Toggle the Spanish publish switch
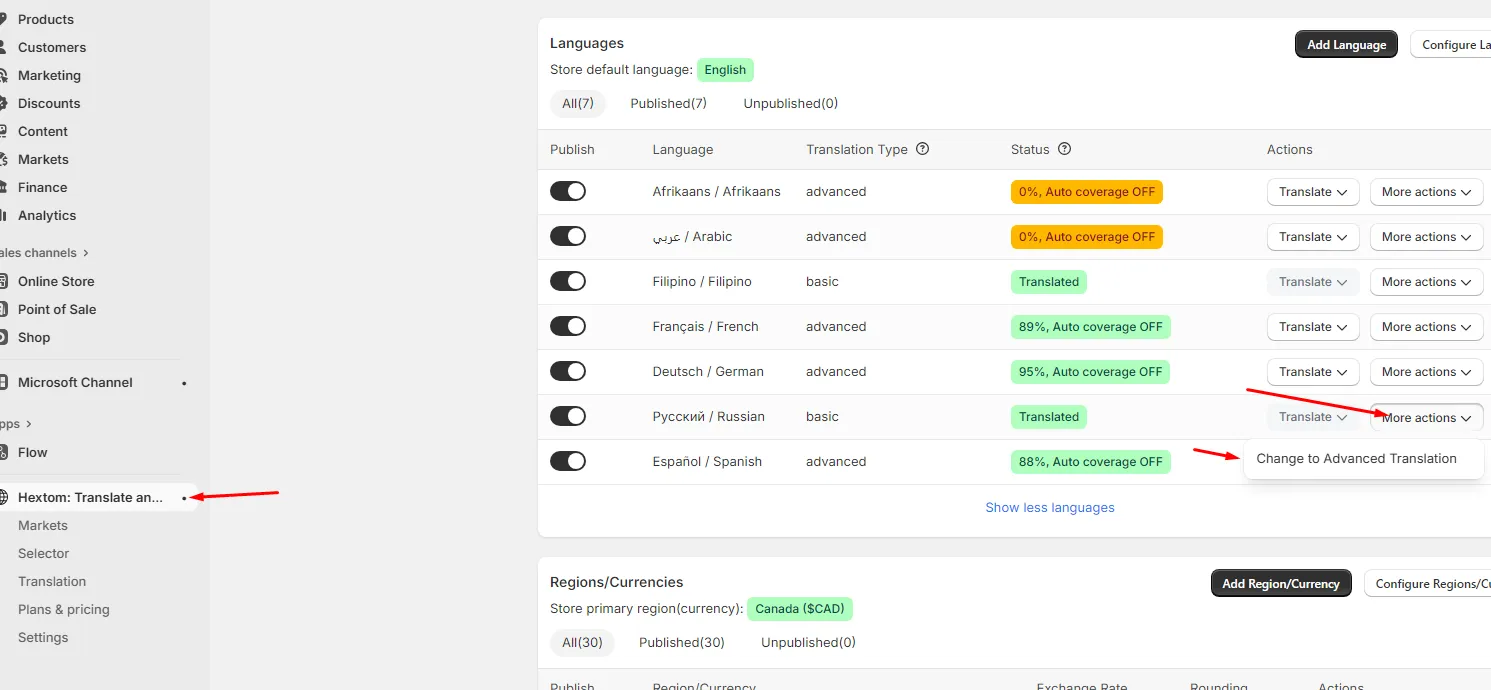This screenshot has height=690, width=1491. coord(568,461)
